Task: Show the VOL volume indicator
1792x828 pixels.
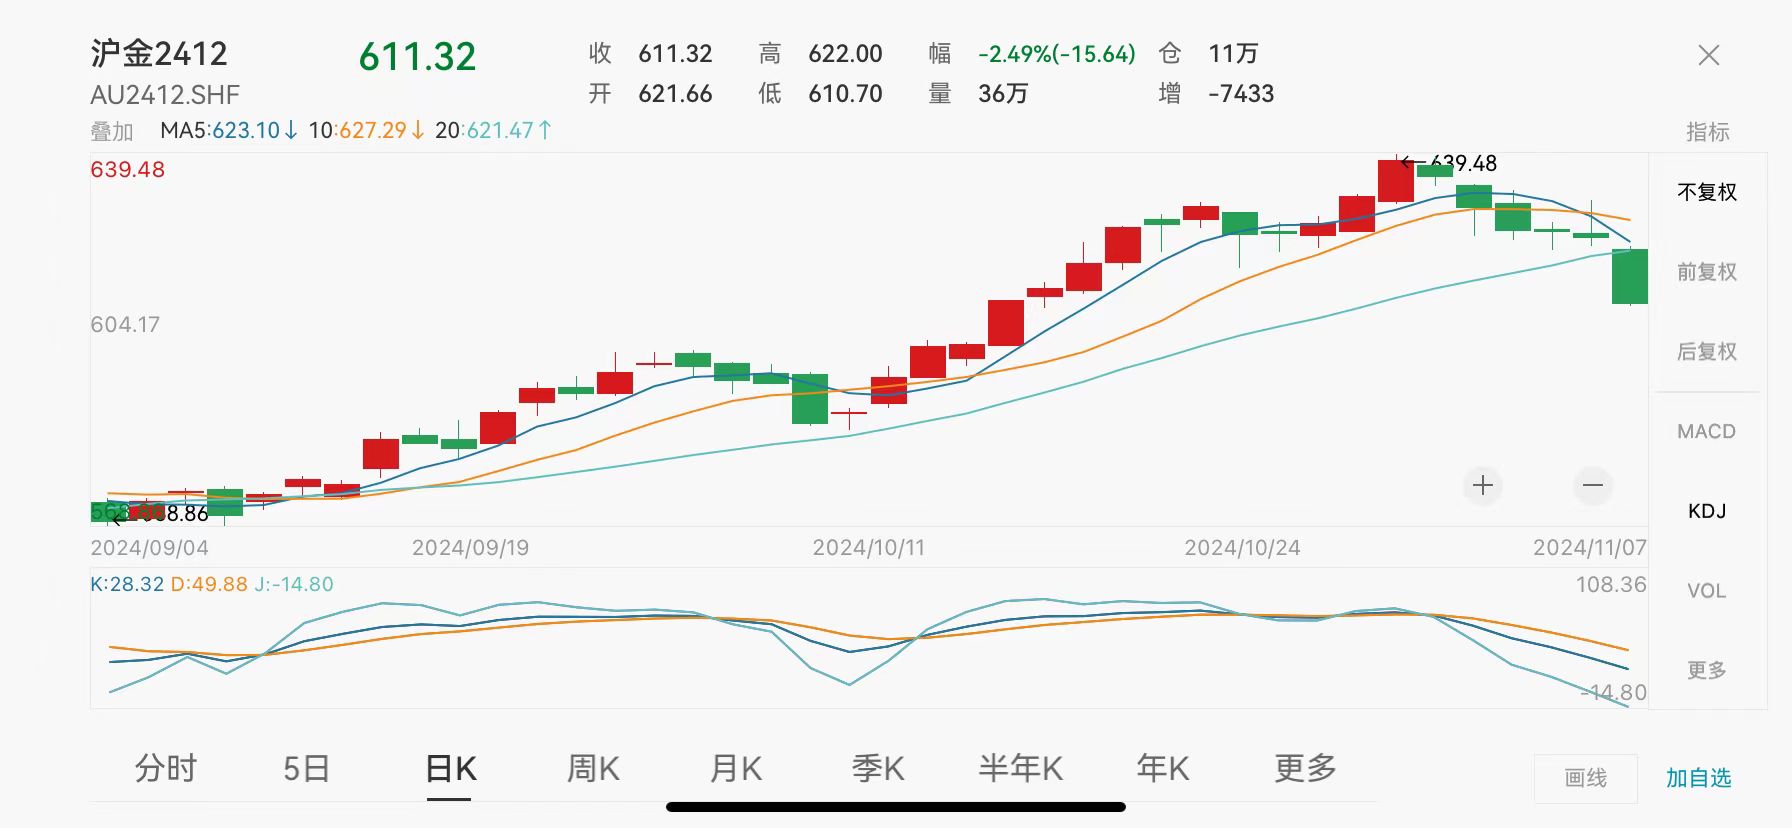Action: [x=1706, y=591]
